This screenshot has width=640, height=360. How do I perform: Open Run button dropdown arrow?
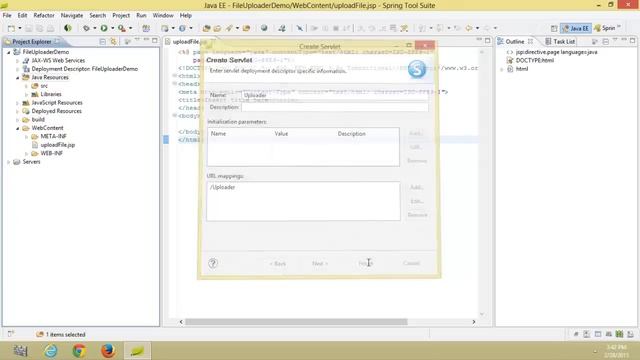[x=112, y=28]
